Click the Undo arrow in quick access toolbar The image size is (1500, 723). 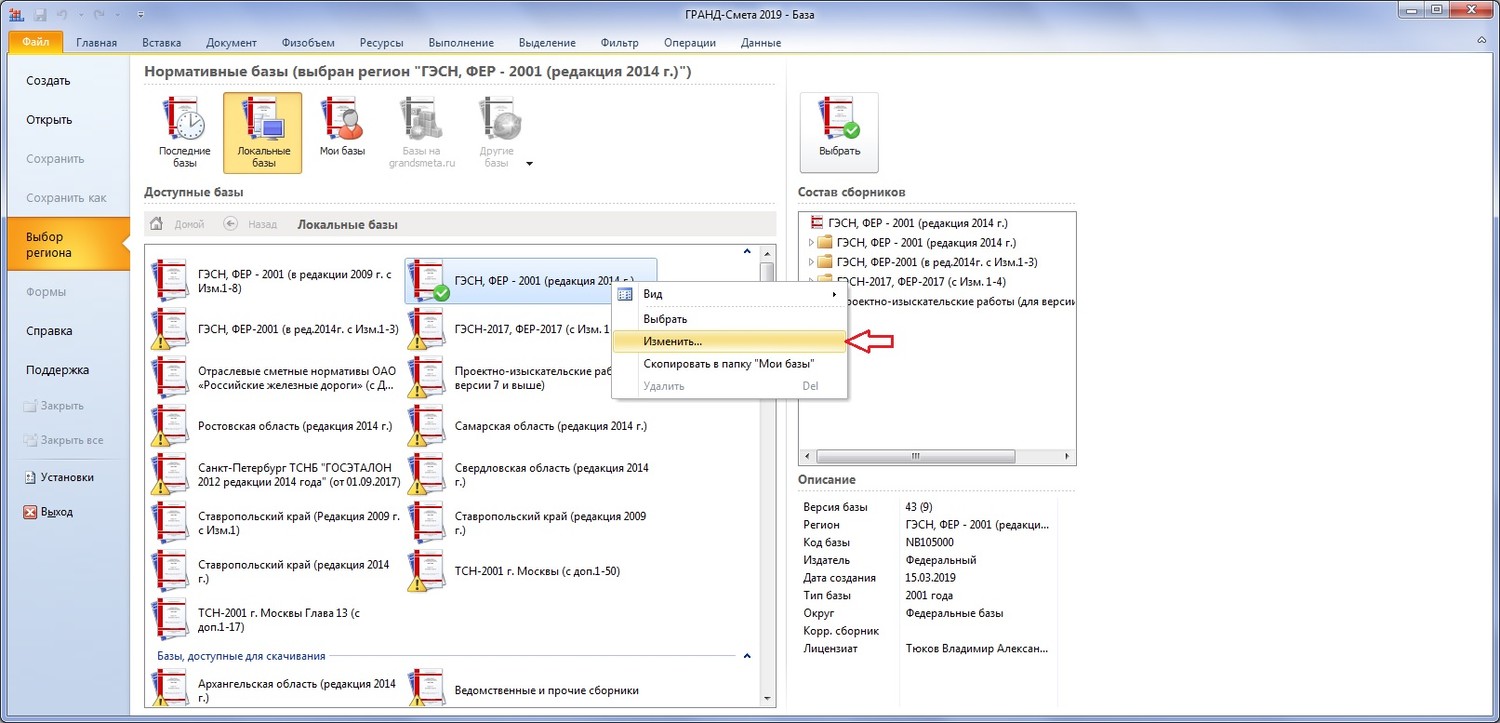pyautogui.click(x=62, y=14)
